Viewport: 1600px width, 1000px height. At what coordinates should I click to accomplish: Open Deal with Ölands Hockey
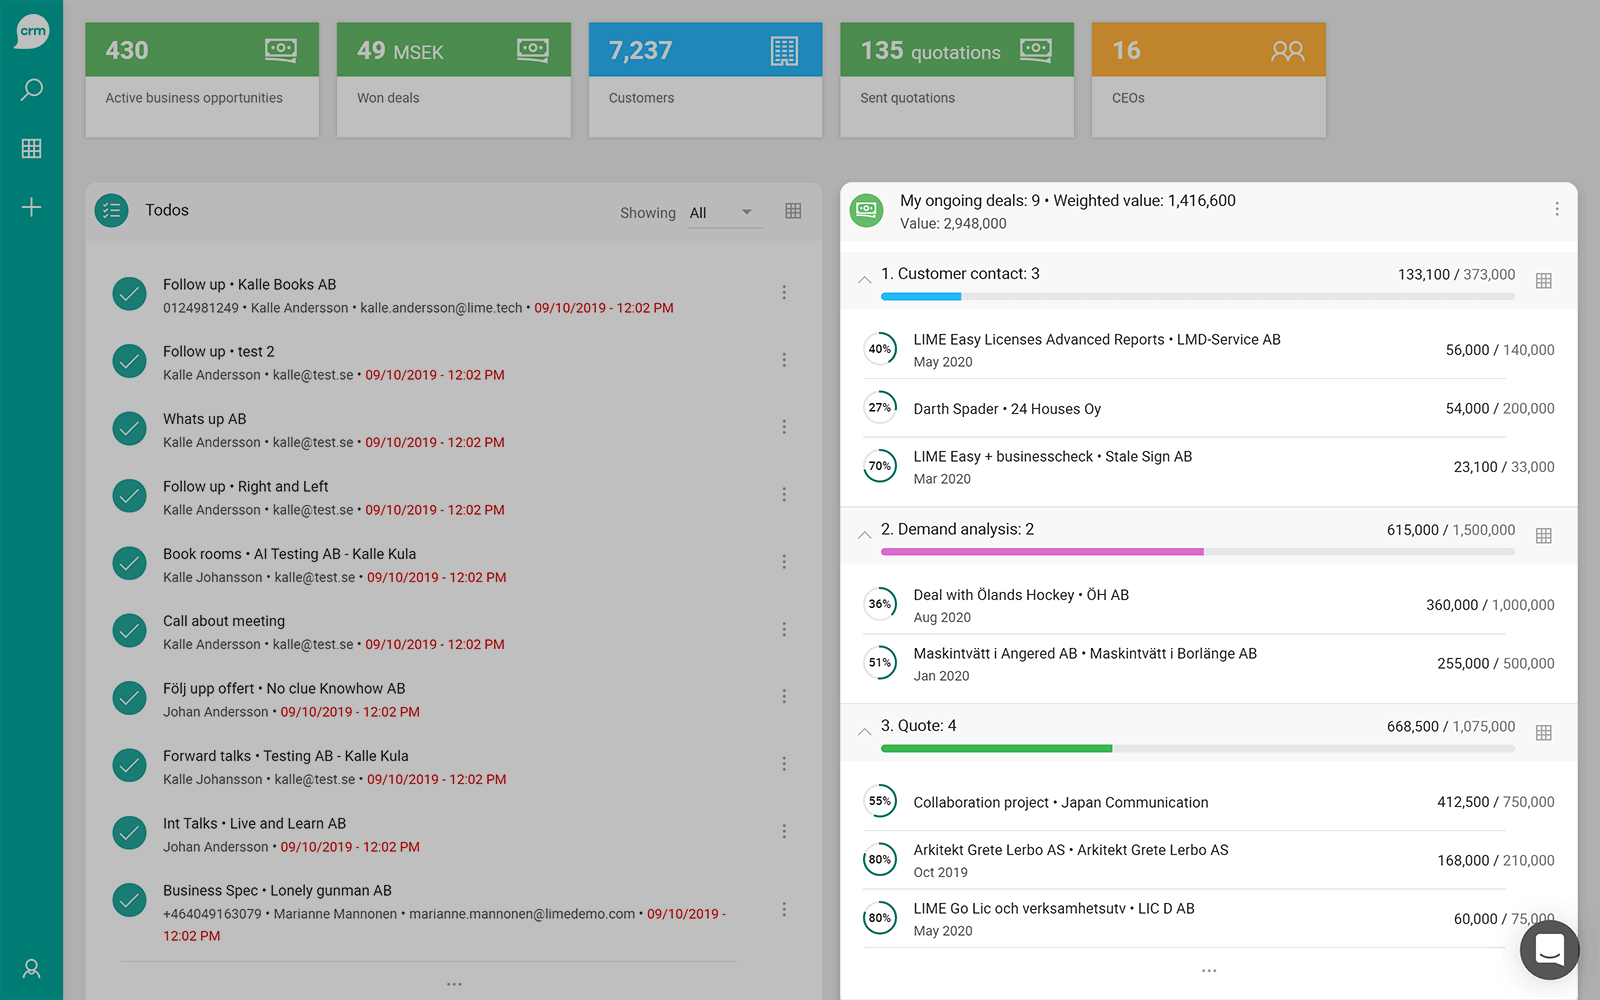pos(1209,605)
